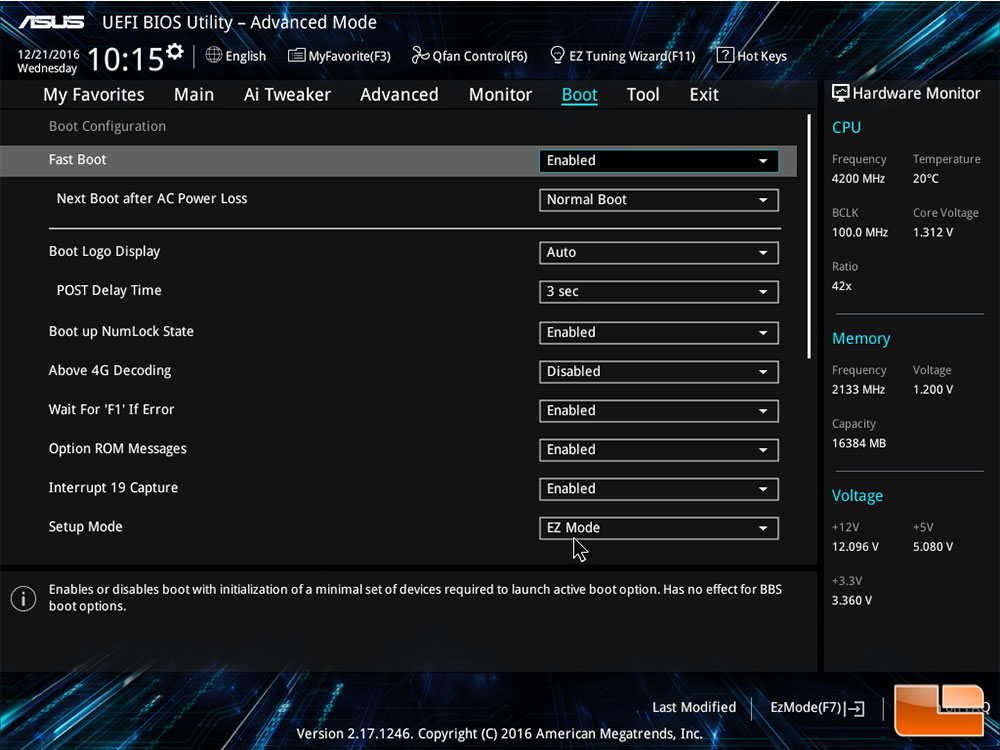This screenshot has height=750, width=1000.
Task: Open the Above 4G Decoding dropdown
Action: 658,372
